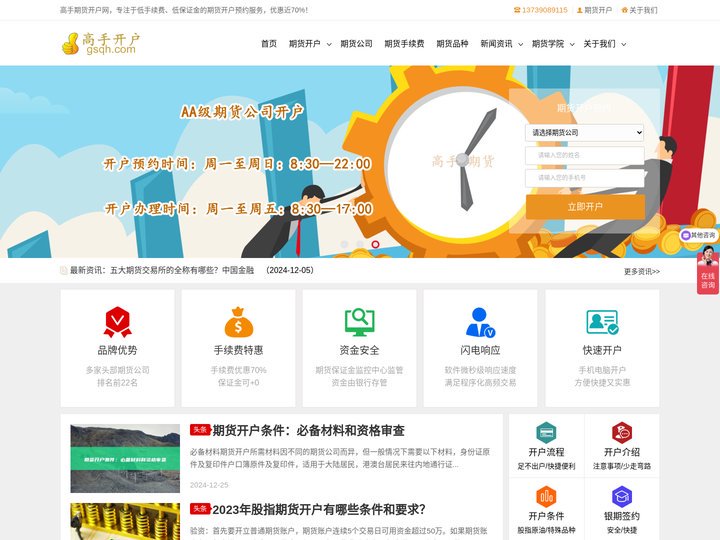Open the 新闻资讯 navigation item
Viewport: 720px width, 540px height.
[x=496, y=44]
